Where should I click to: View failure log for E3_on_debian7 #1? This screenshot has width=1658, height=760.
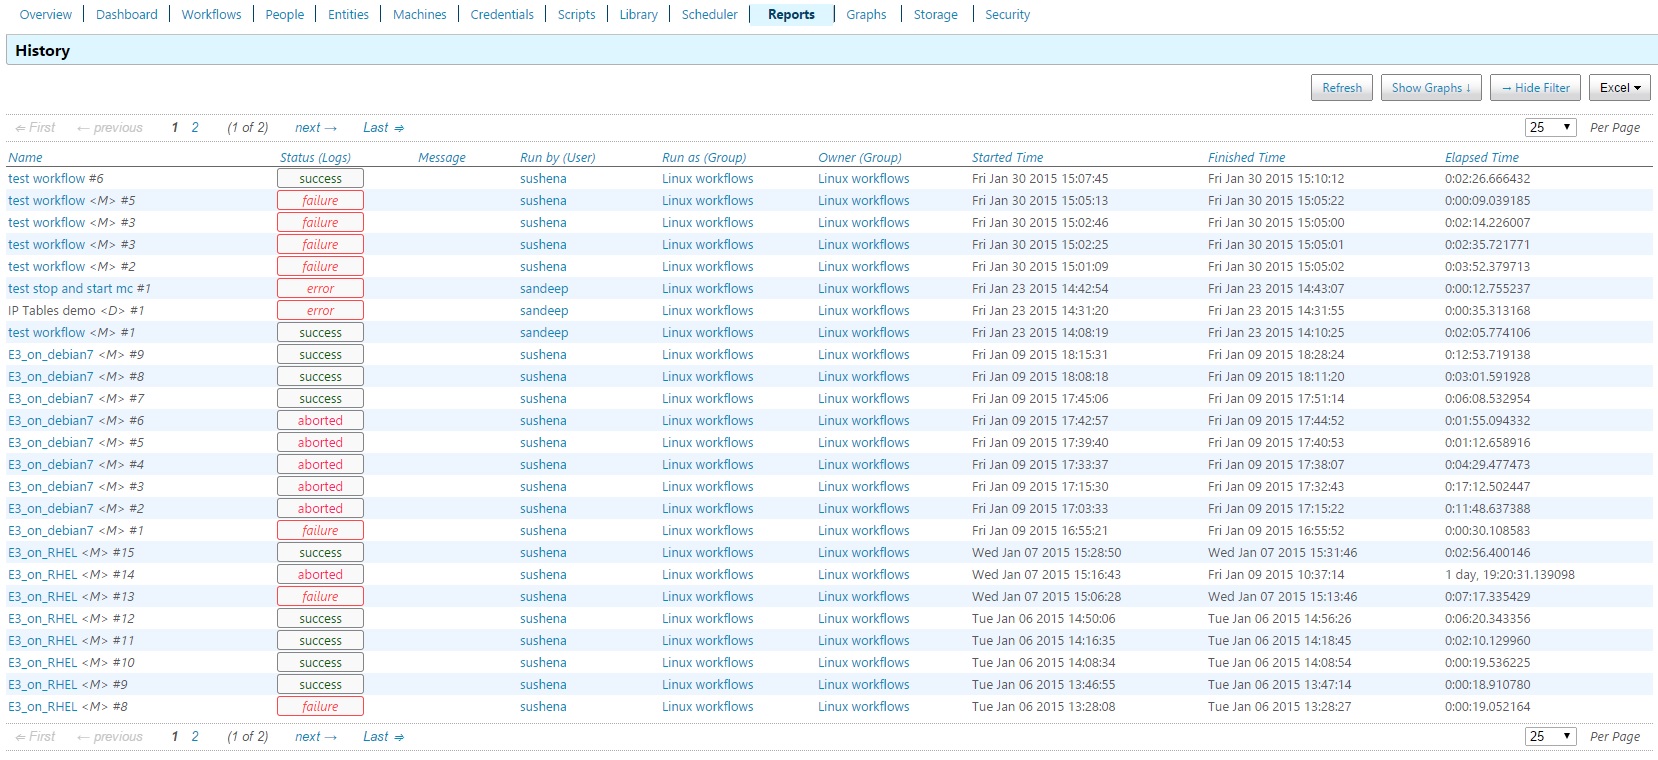[x=320, y=530]
